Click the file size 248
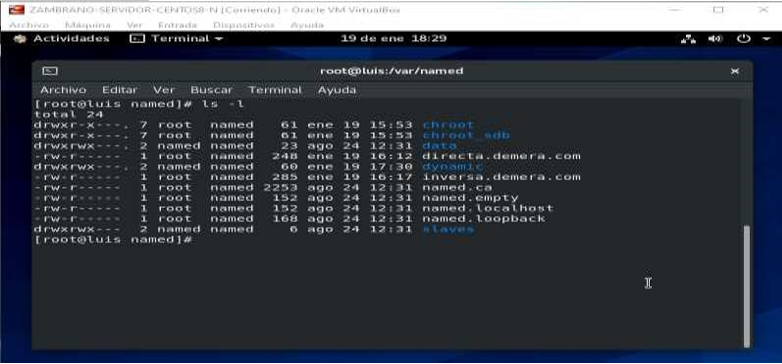Image resolution: width=782 pixels, height=364 pixels. [x=285, y=156]
